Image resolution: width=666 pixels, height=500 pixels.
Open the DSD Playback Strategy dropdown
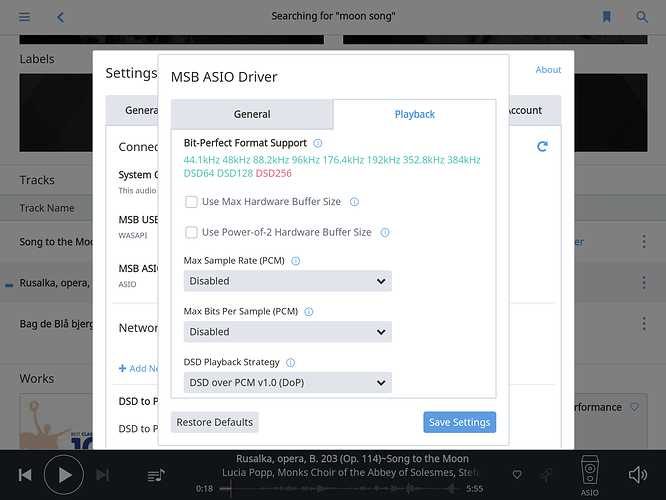pyautogui.click(x=288, y=383)
